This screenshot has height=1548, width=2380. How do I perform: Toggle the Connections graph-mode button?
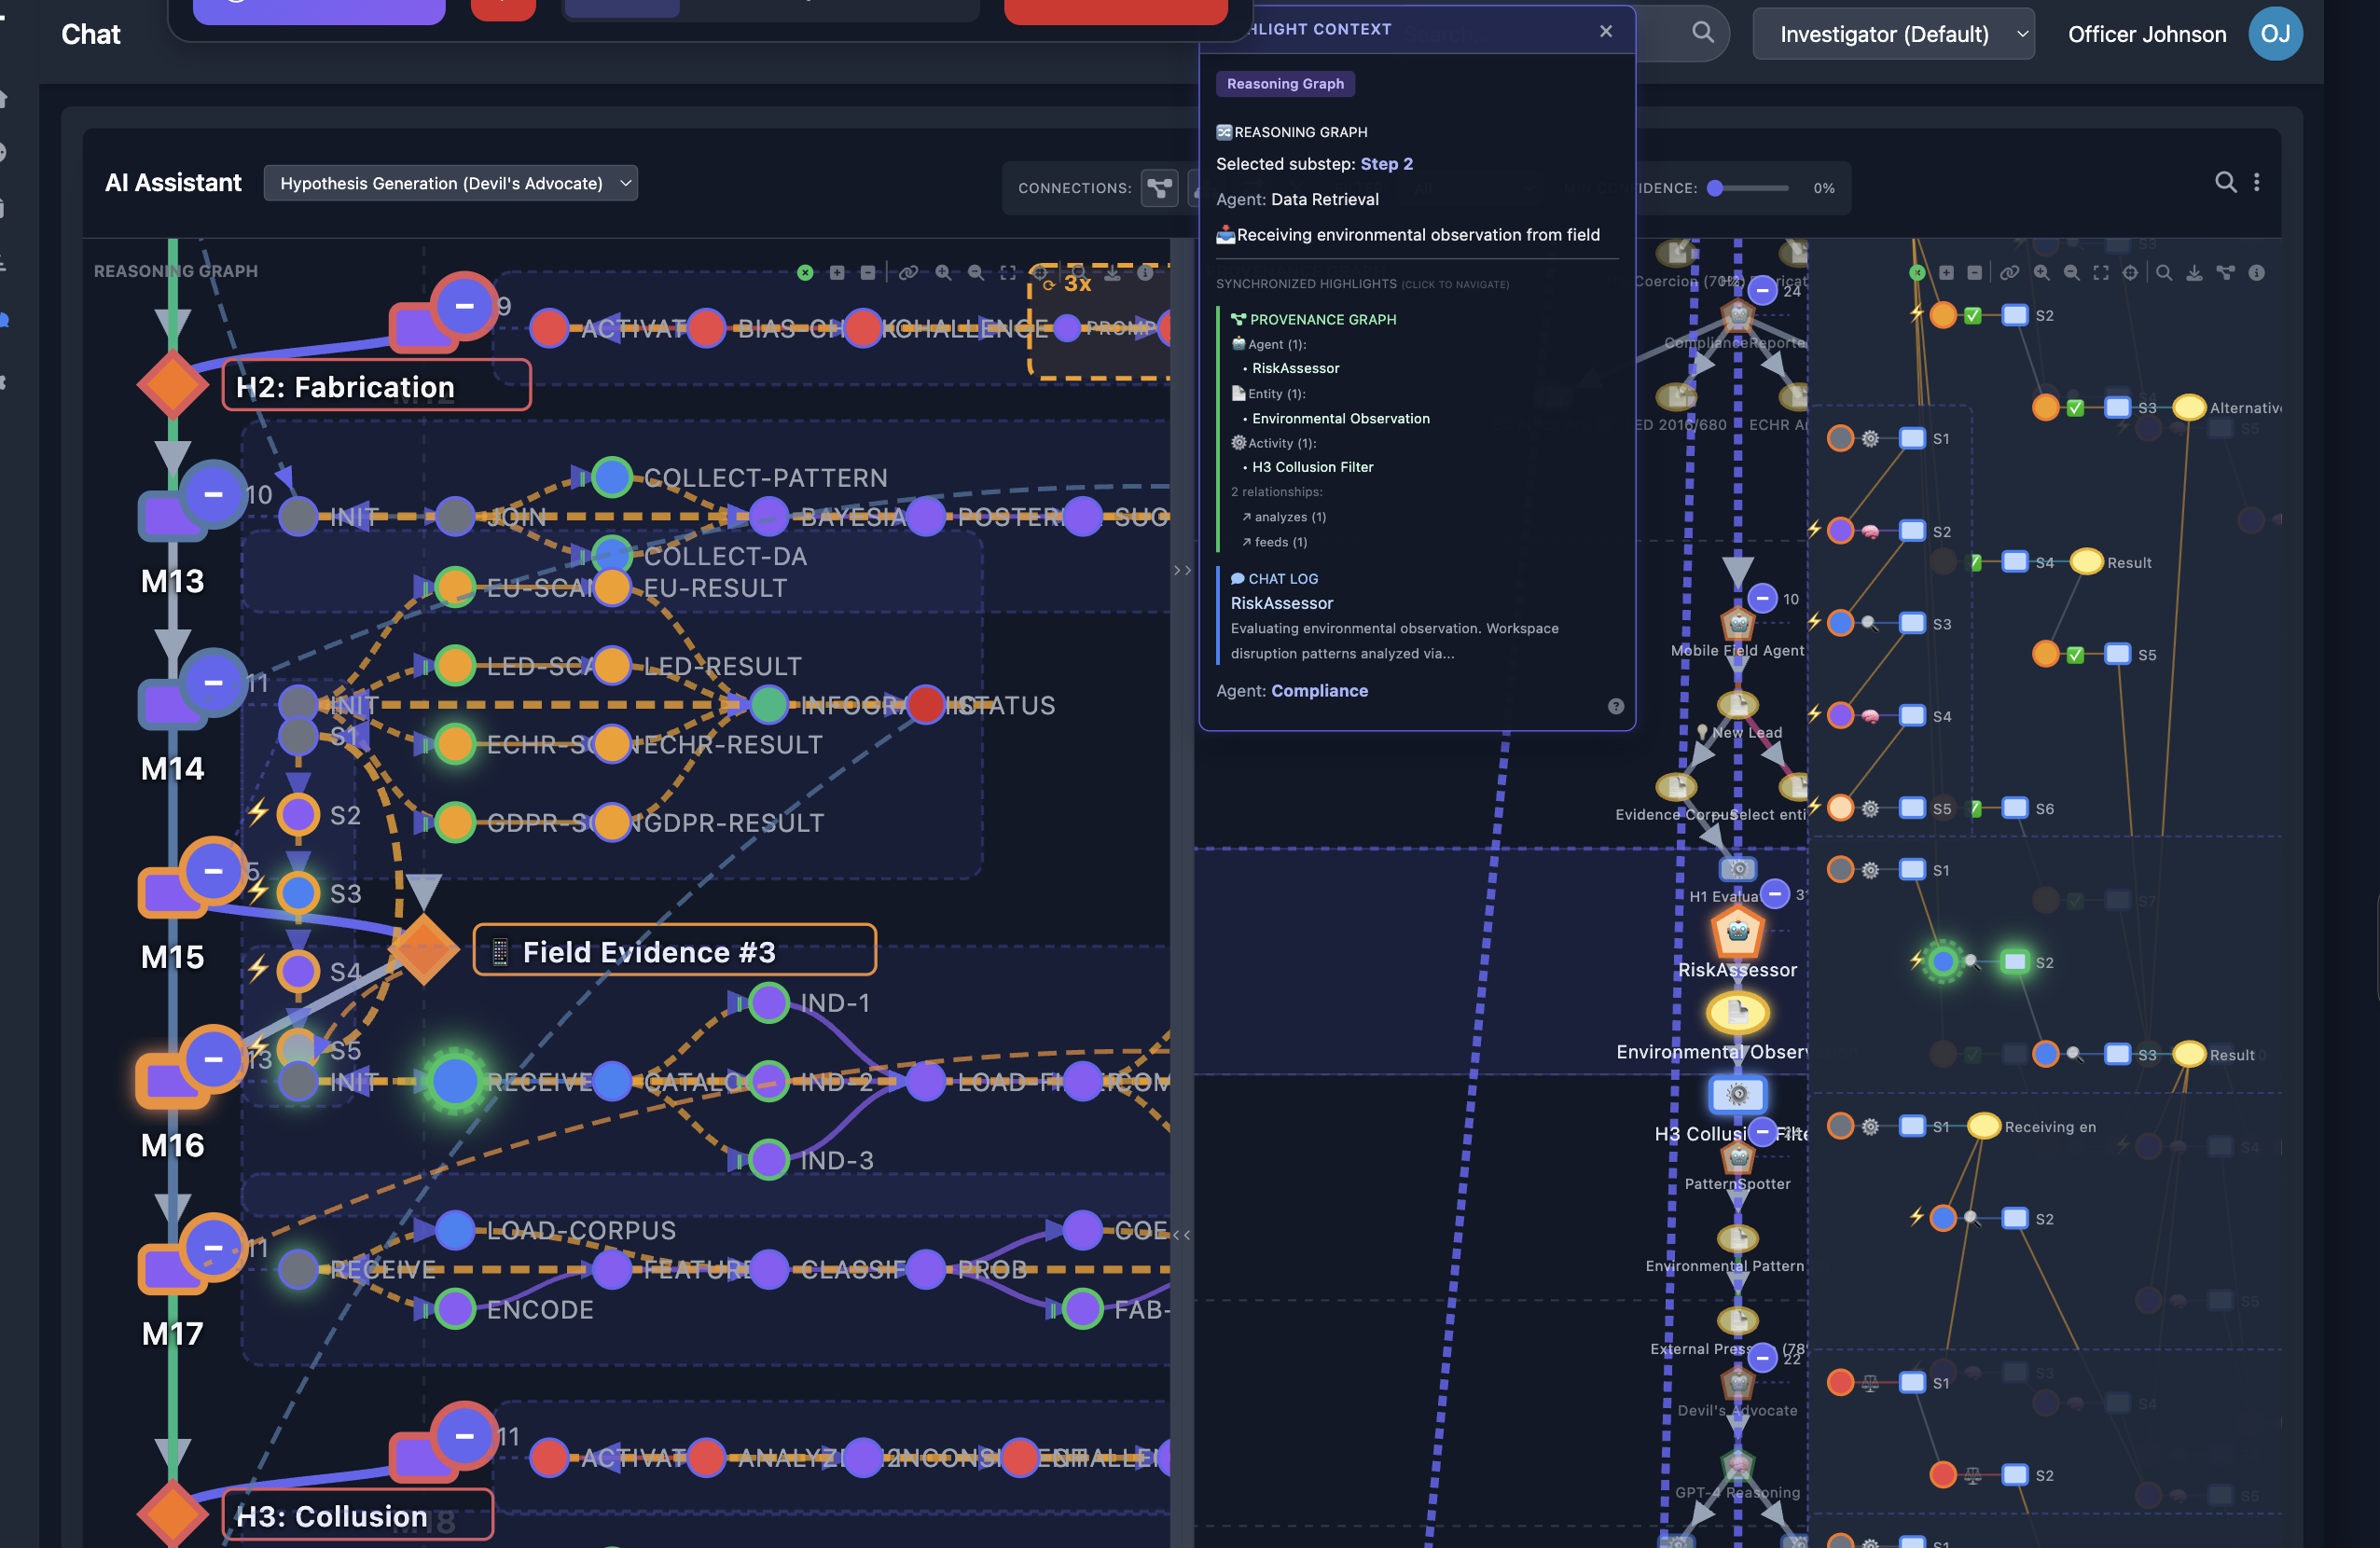tap(1159, 188)
